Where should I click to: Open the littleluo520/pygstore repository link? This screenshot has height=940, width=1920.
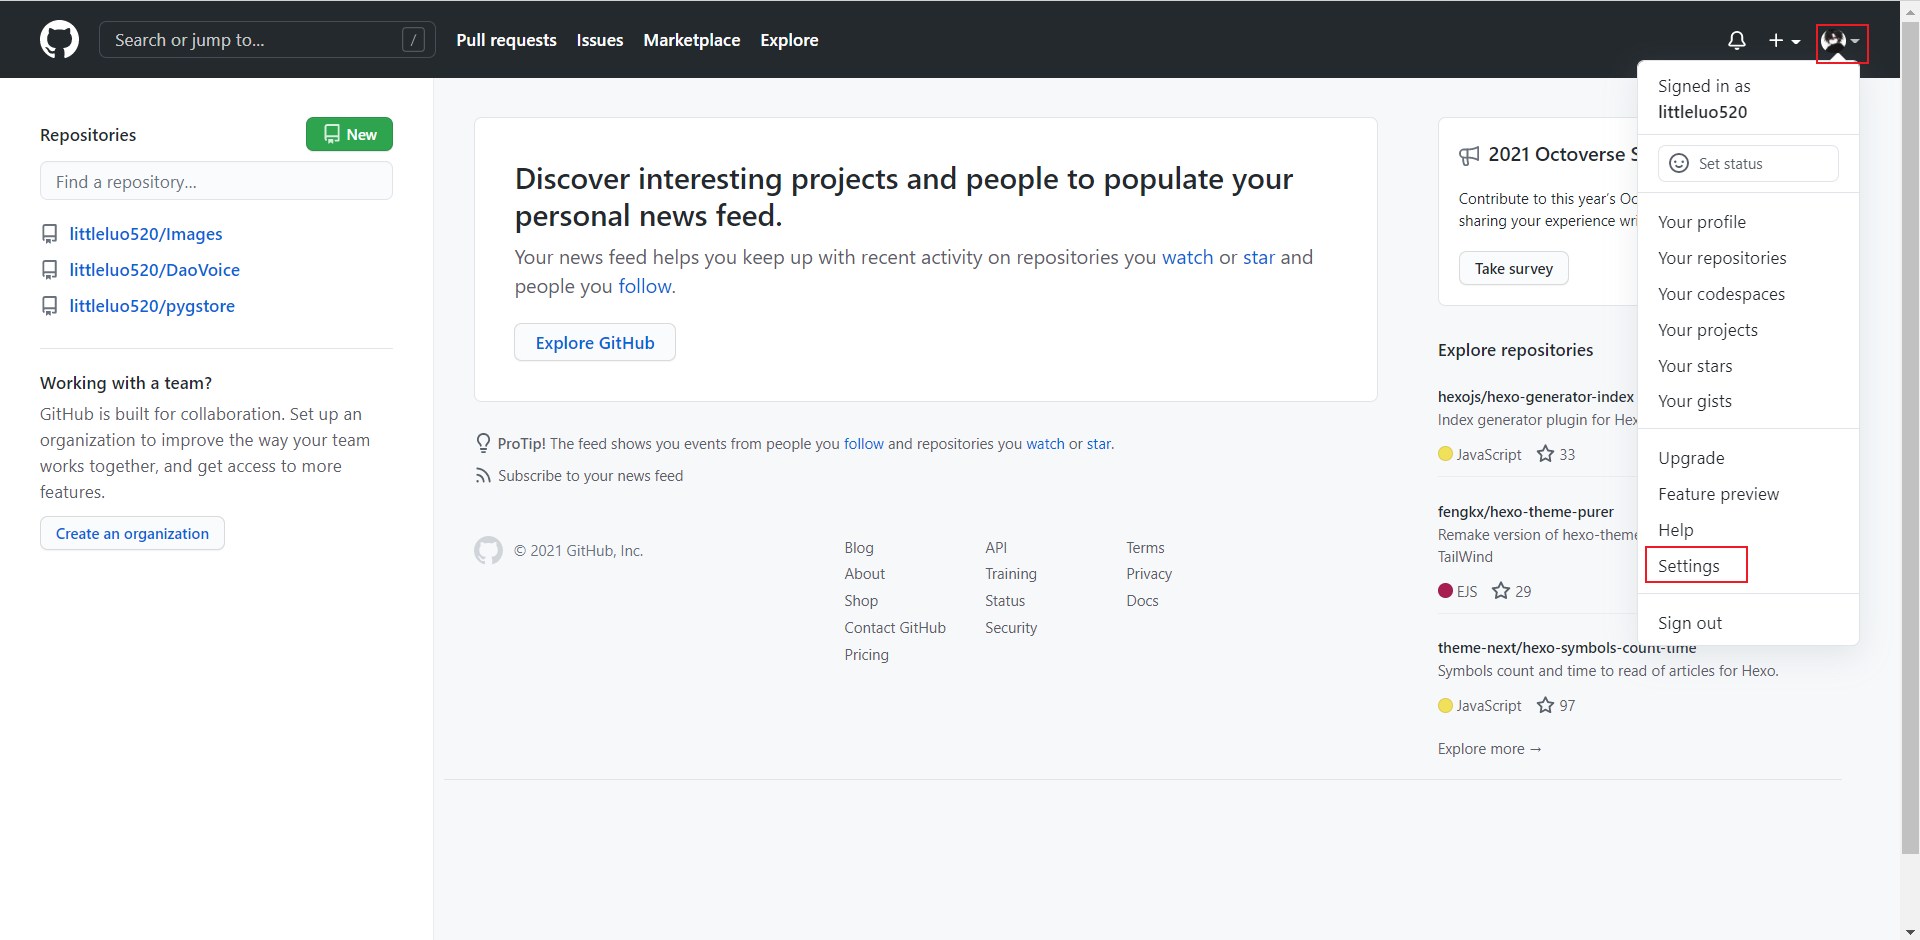tap(152, 306)
